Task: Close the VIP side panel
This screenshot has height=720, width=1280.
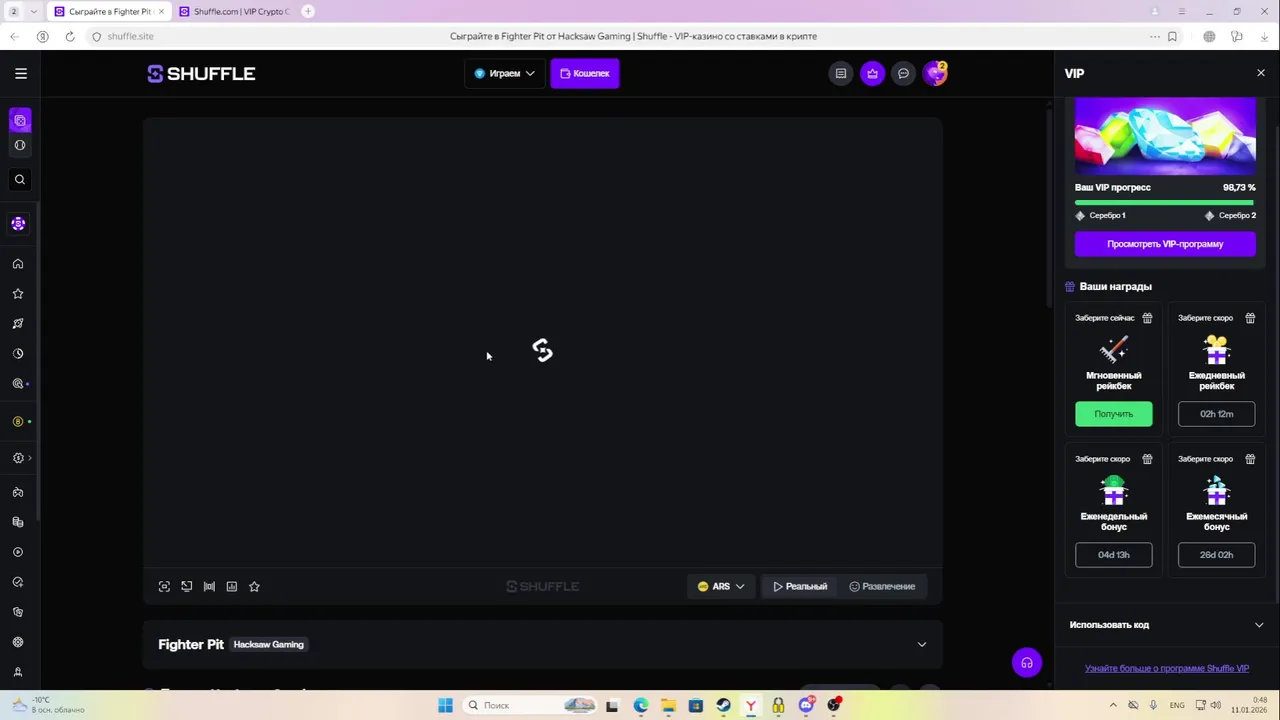Action: [1261, 73]
